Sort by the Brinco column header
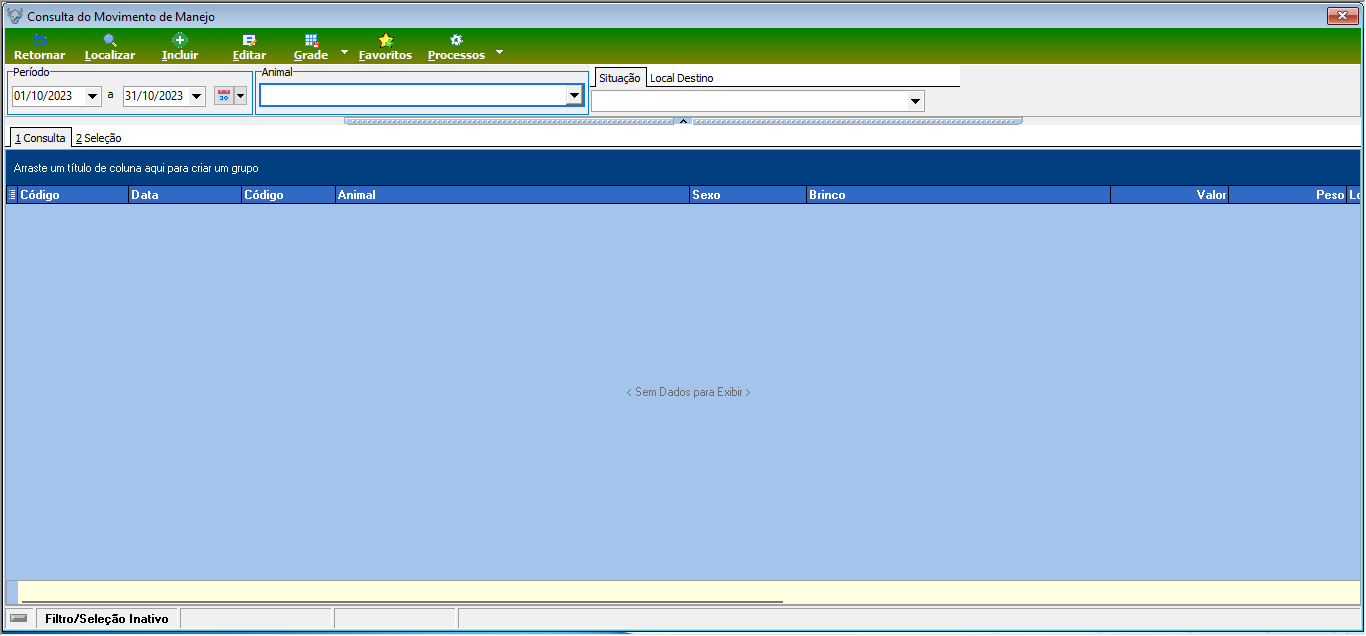The height and width of the screenshot is (636, 1366). click(958, 195)
